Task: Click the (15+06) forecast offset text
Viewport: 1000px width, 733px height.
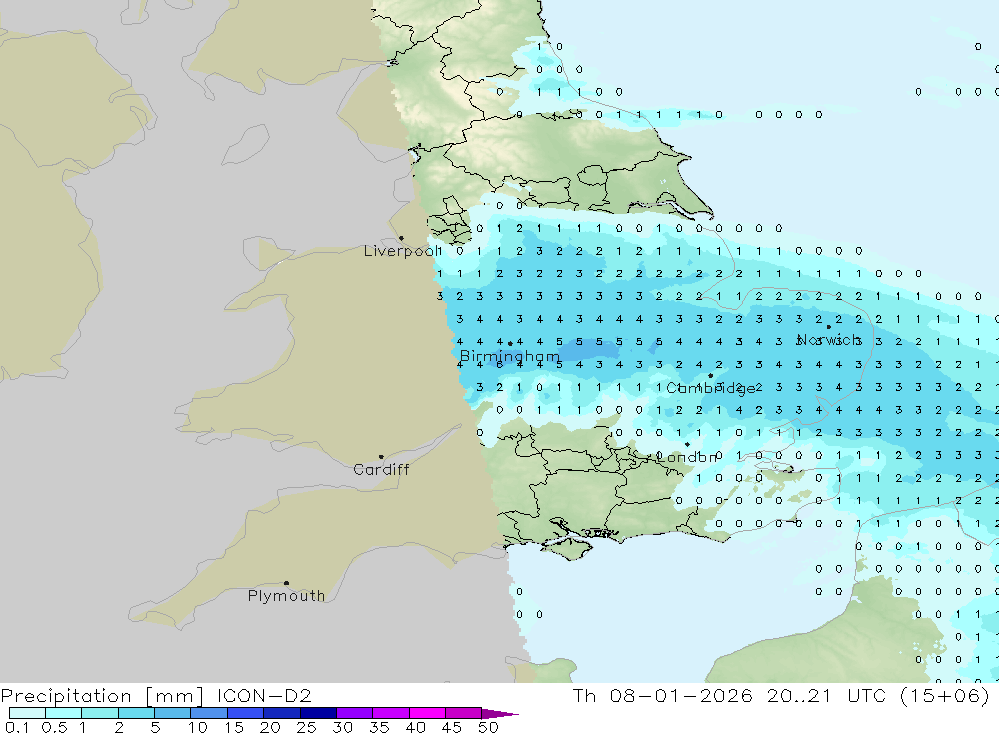Action: [945, 695]
